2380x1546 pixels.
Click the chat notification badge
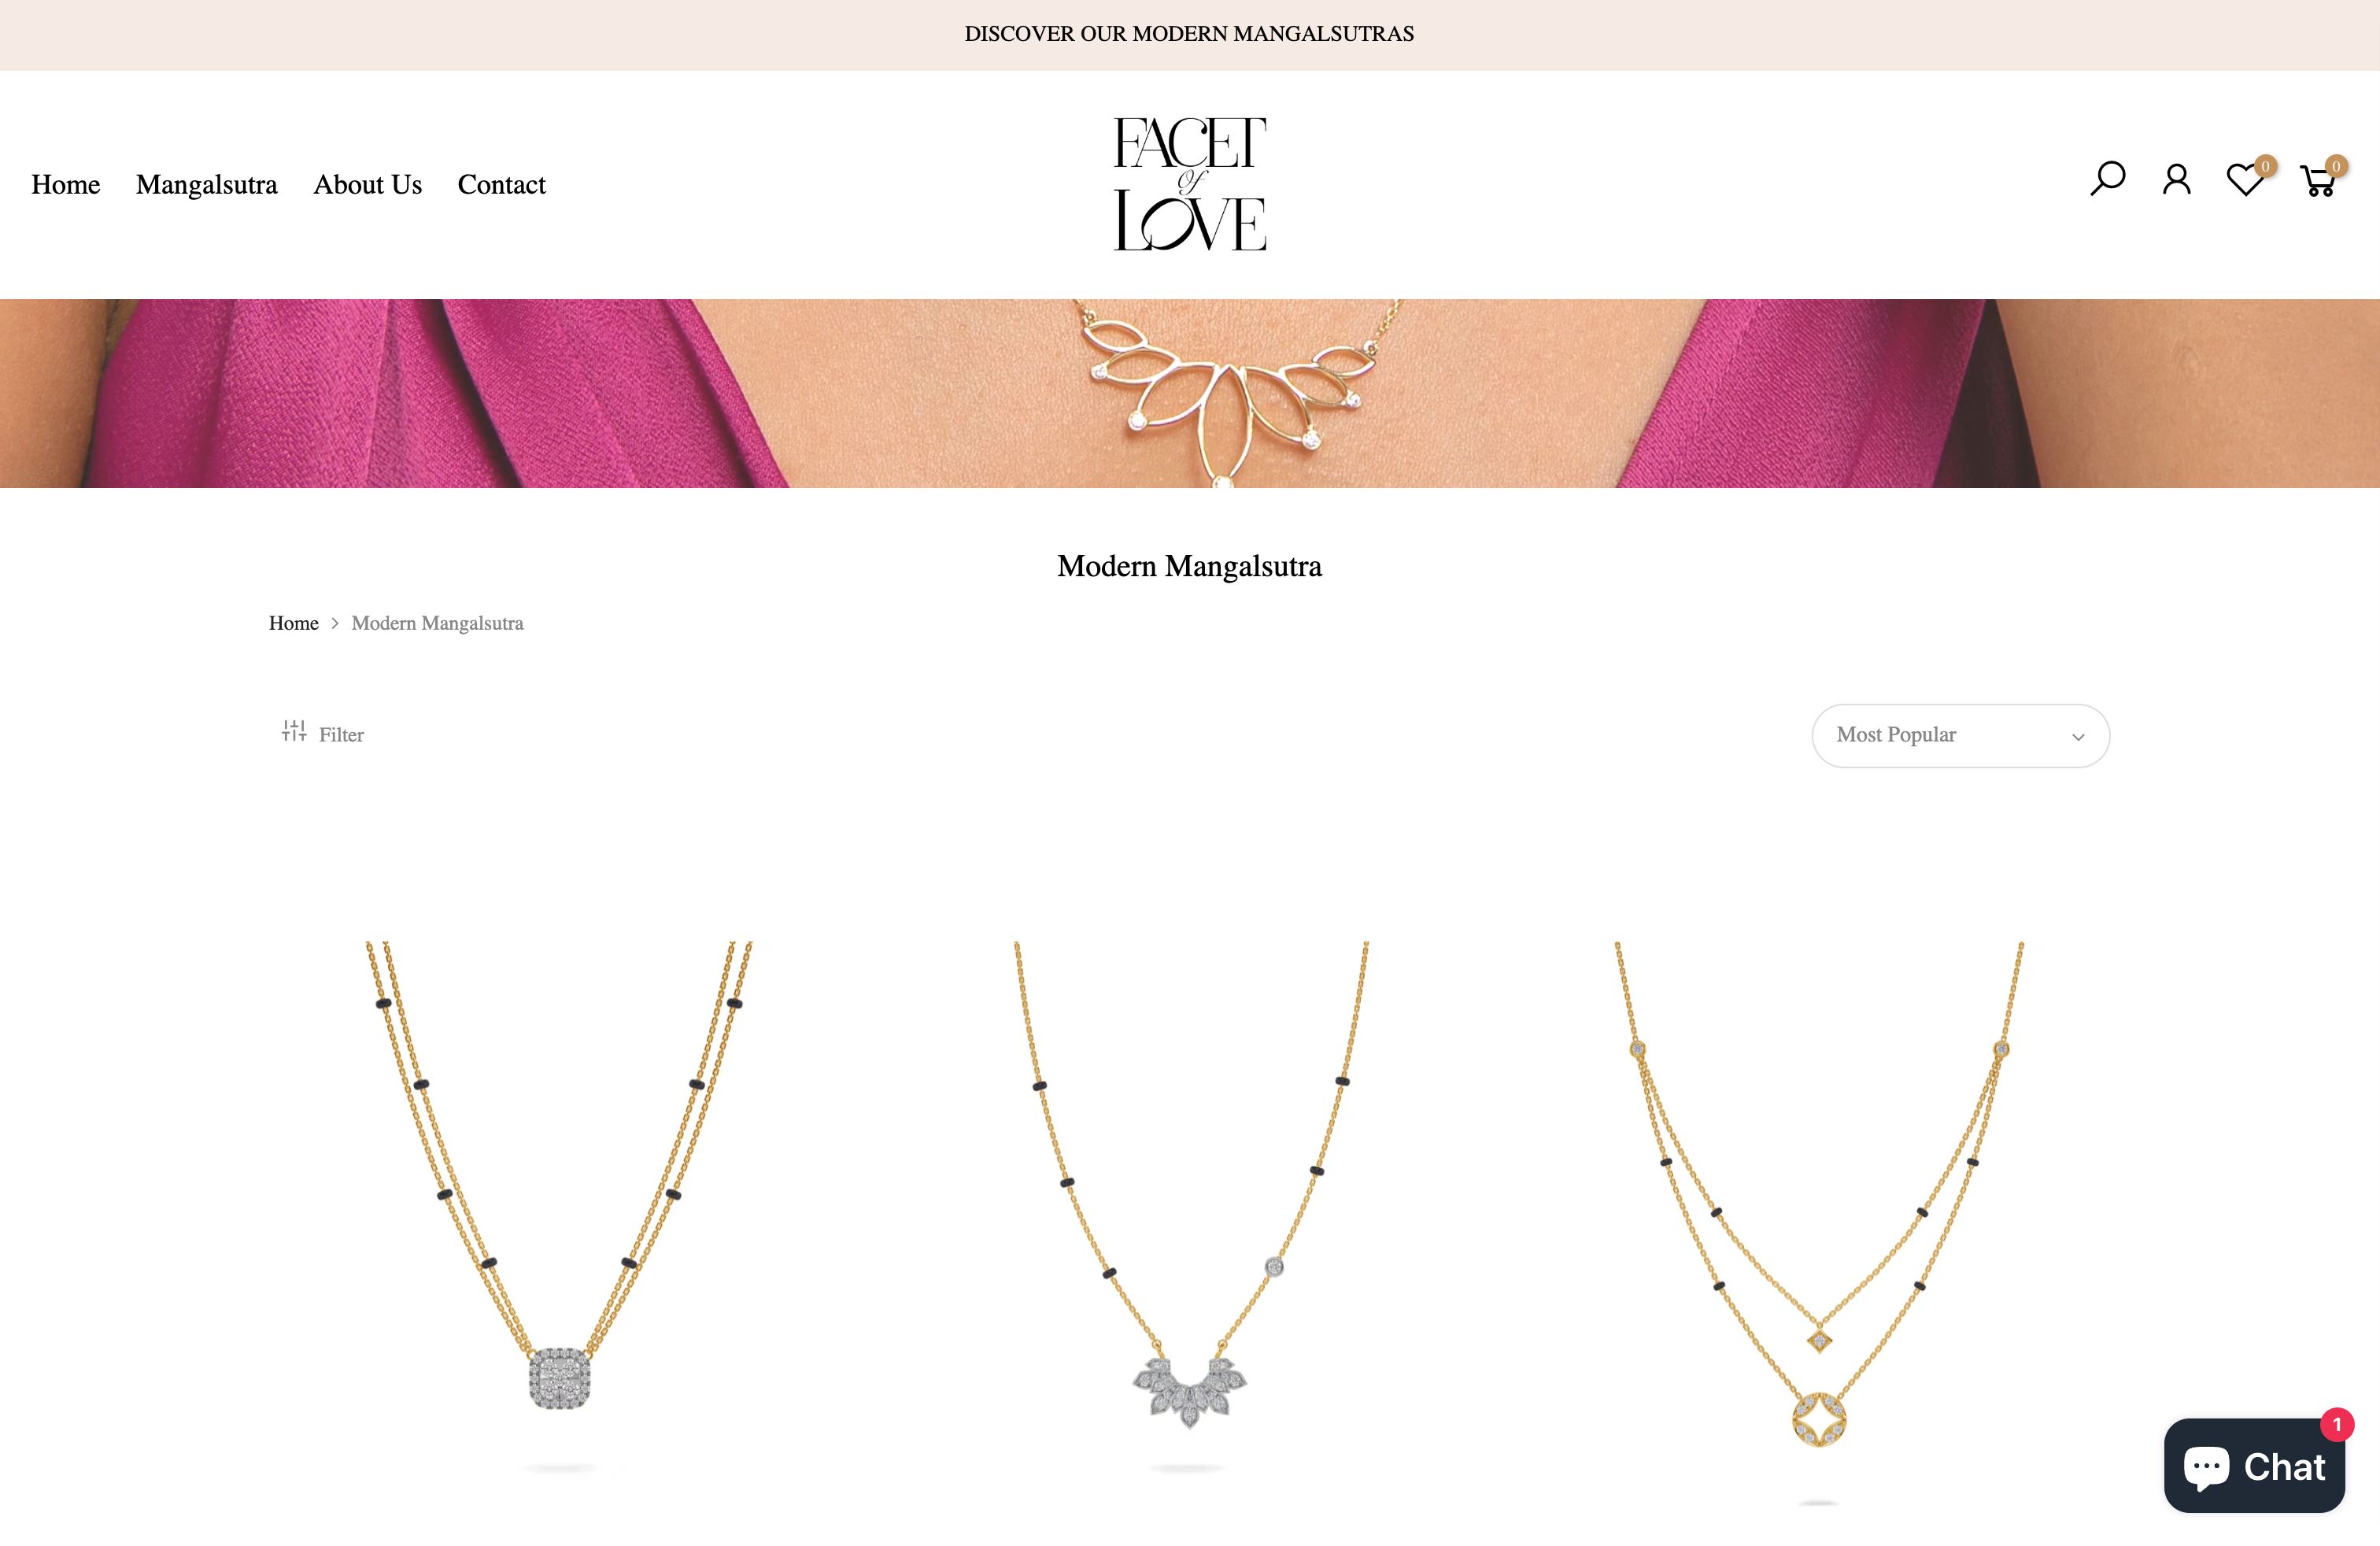pyautogui.click(x=2337, y=1425)
